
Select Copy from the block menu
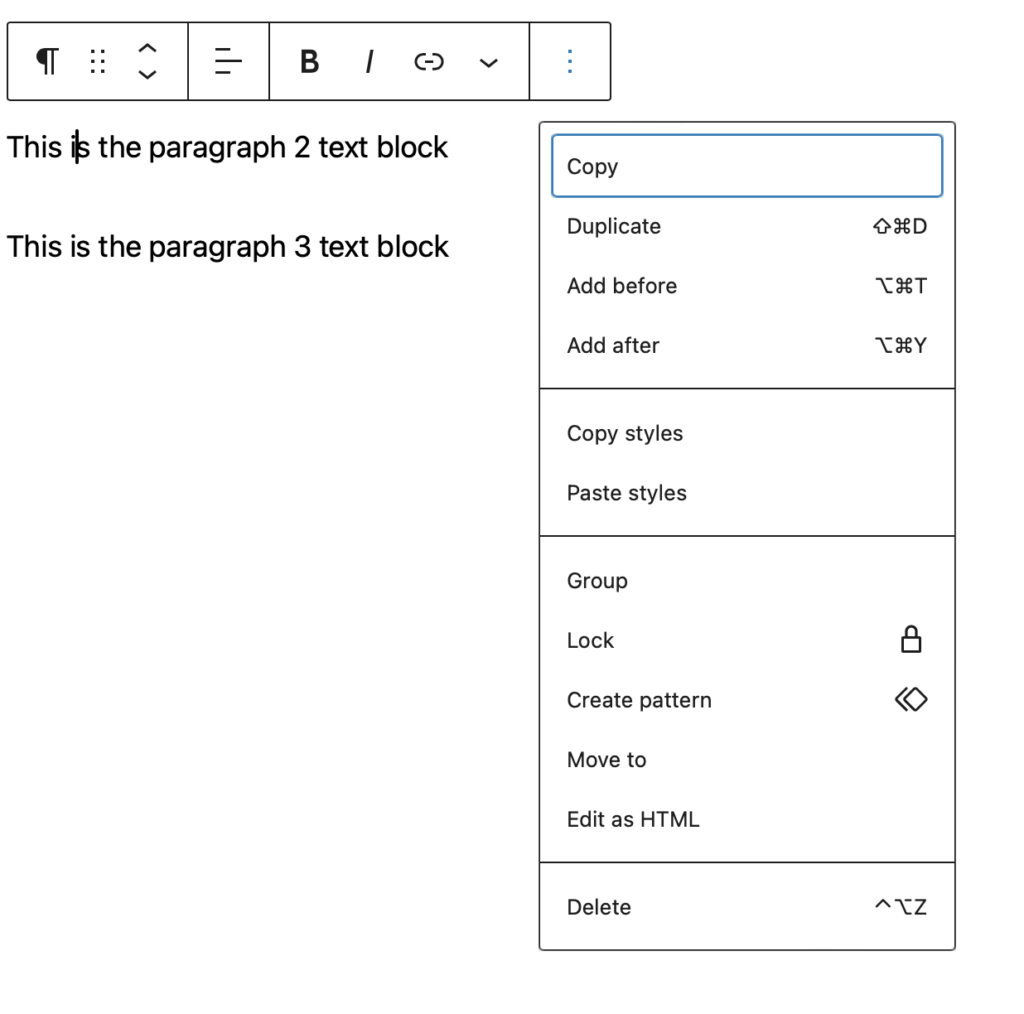pyautogui.click(x=746, y=166)
